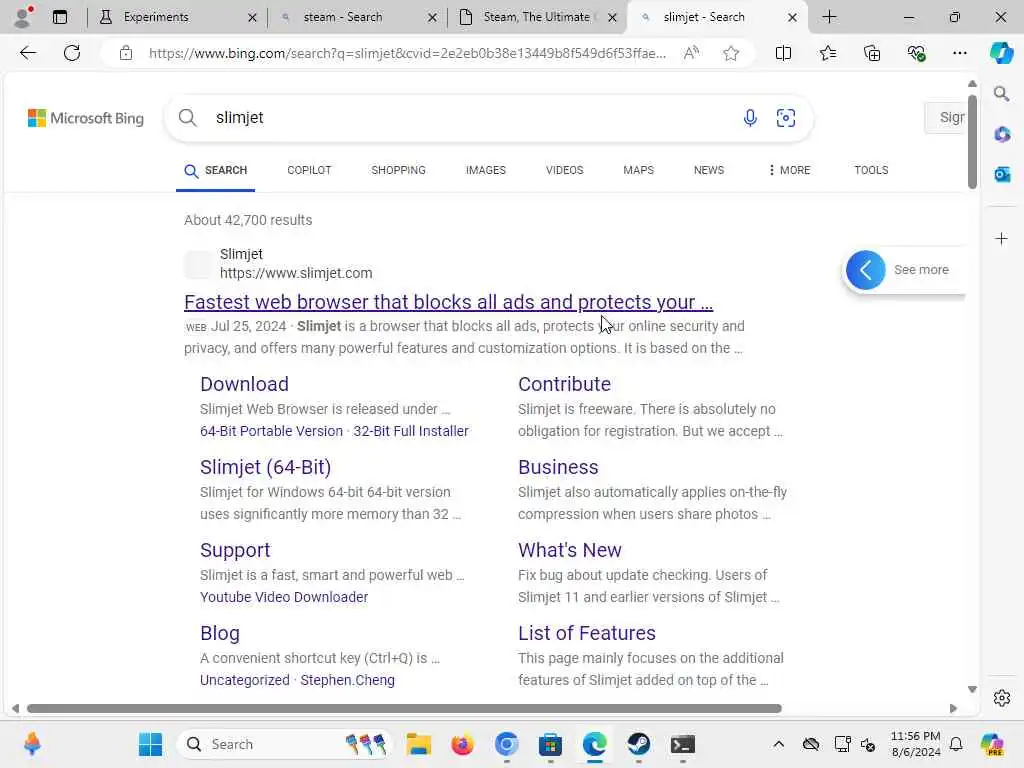The image size is (1024, 768).
Task: Open the Windows Start menu
Action: click(150, 744)
